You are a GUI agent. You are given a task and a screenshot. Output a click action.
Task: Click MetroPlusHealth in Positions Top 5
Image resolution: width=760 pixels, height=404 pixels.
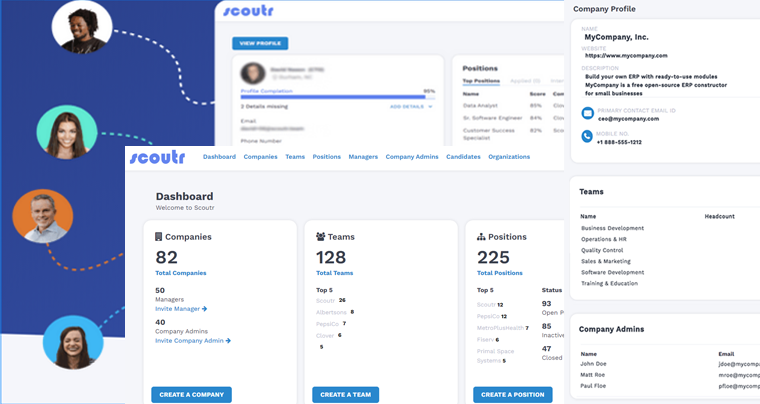tap(500, 328)
